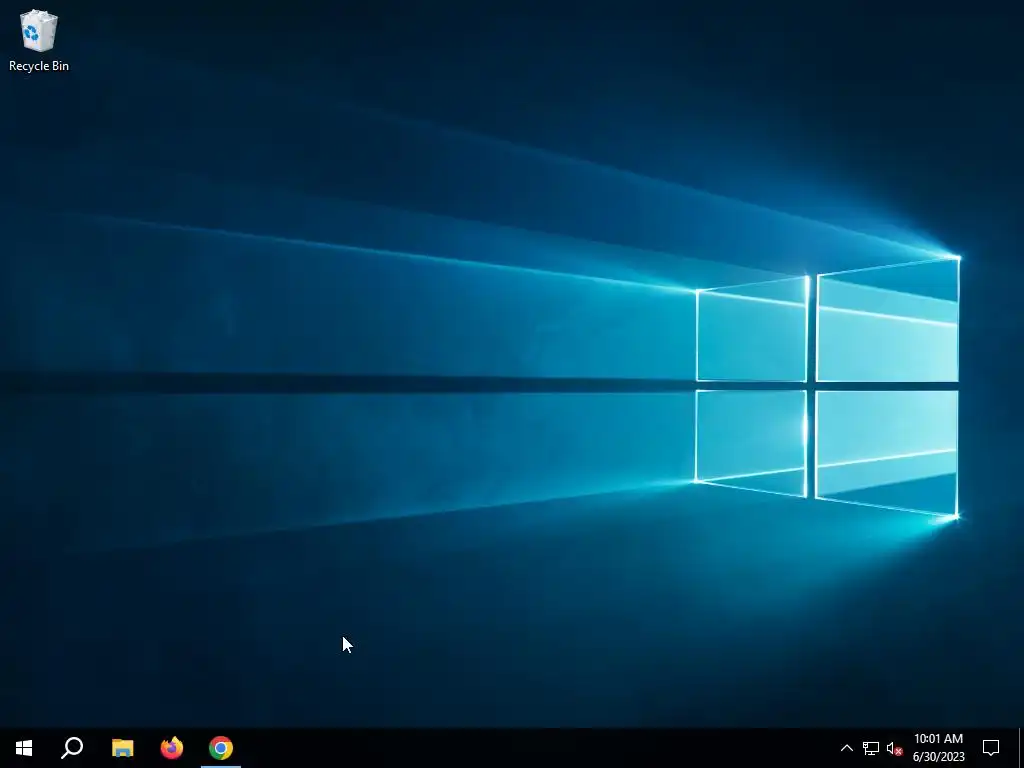Viewport: 1024px width, 768px height.
Task: Open Google Chrome from the taskbar
Action: [221, 748]
